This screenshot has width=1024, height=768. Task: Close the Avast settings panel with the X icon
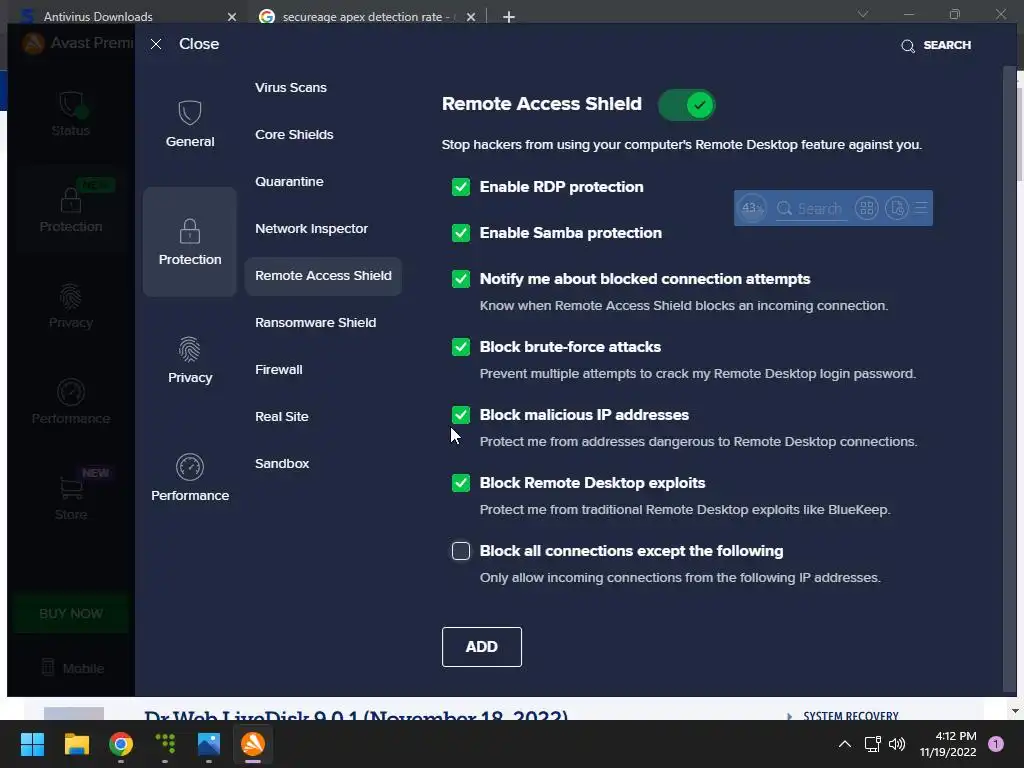pyautogui.click(x=156, y=44)
